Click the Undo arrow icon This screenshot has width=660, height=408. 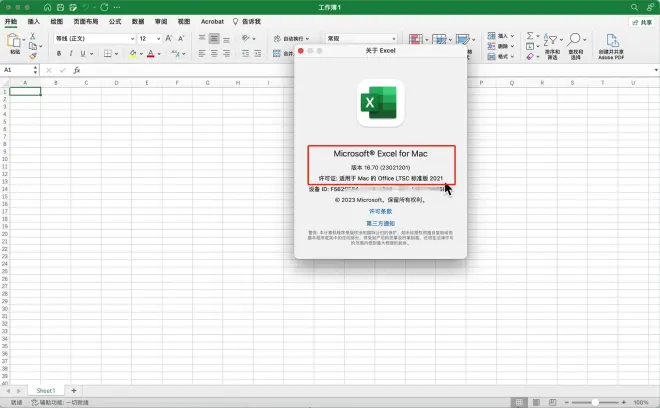tap(86, 7)
